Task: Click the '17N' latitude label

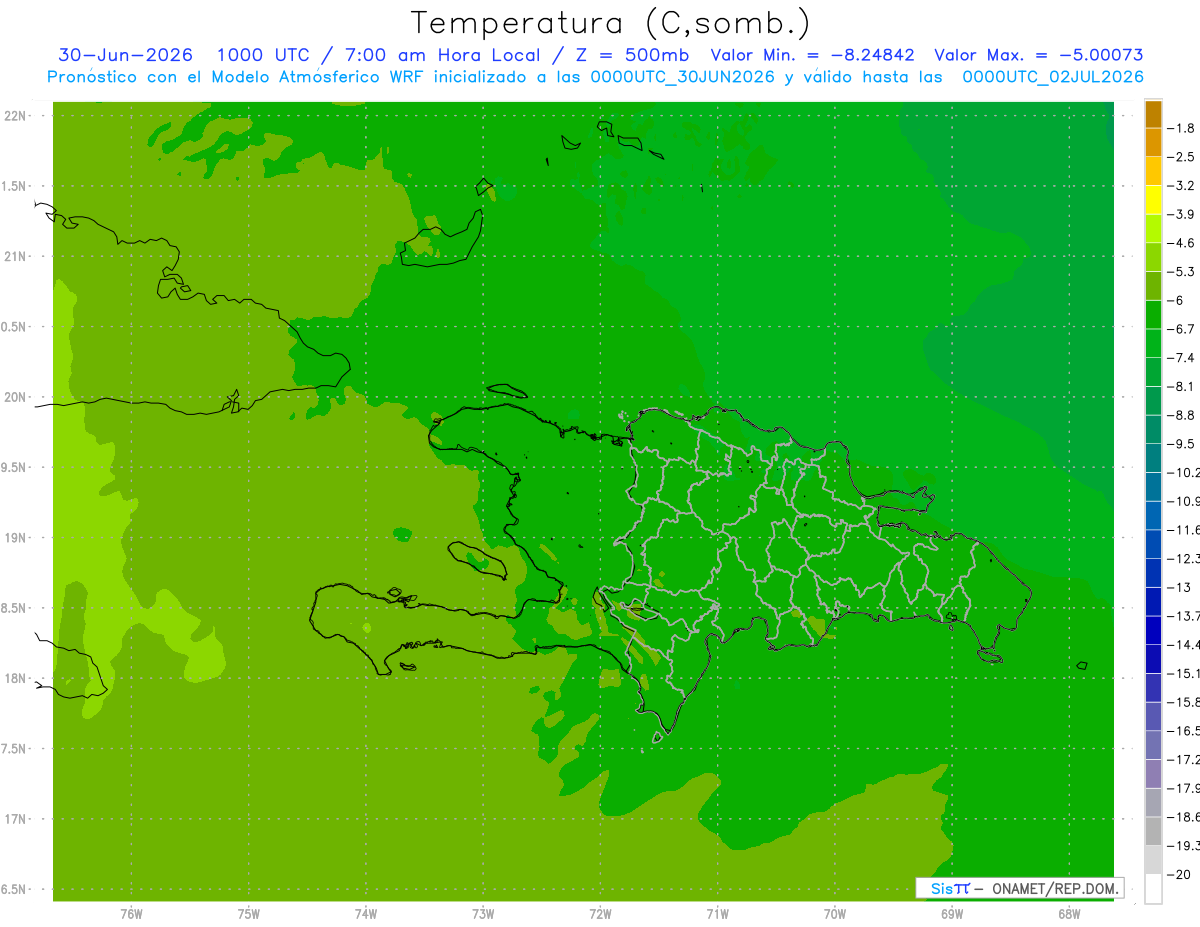Action: pyautogui.click(x=16, y=819)
